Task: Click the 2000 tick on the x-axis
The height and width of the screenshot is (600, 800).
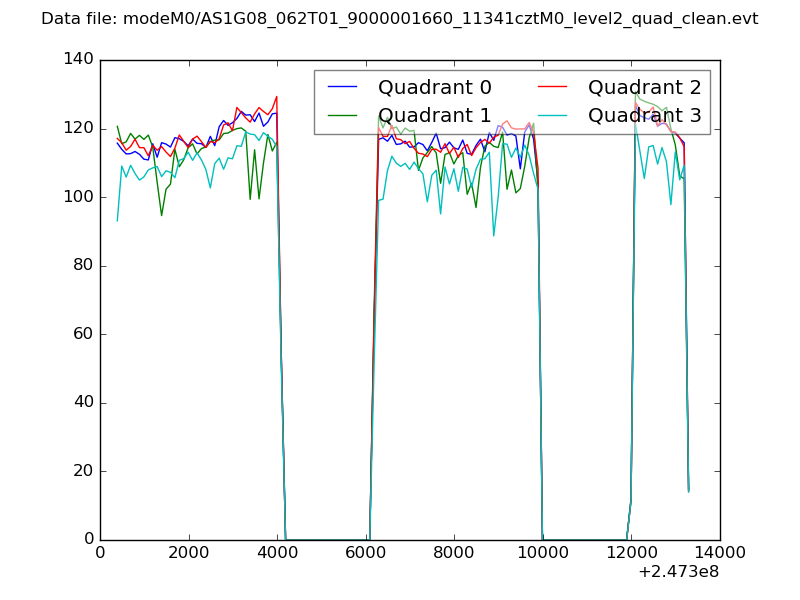Action: [x=188, y=552]
